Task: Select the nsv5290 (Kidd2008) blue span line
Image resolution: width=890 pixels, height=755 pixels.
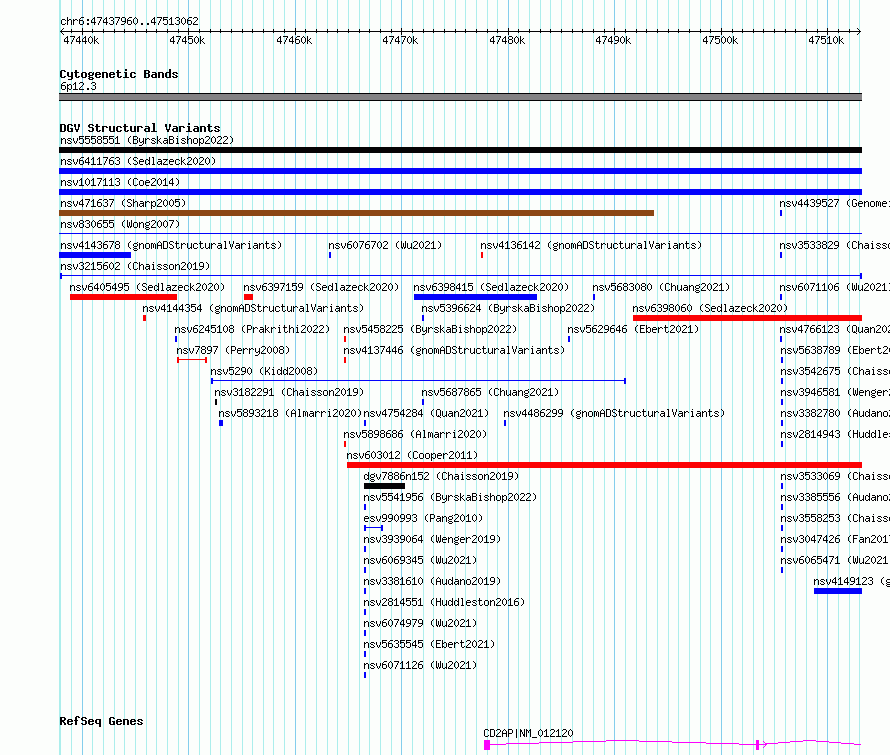Action: 418,381
